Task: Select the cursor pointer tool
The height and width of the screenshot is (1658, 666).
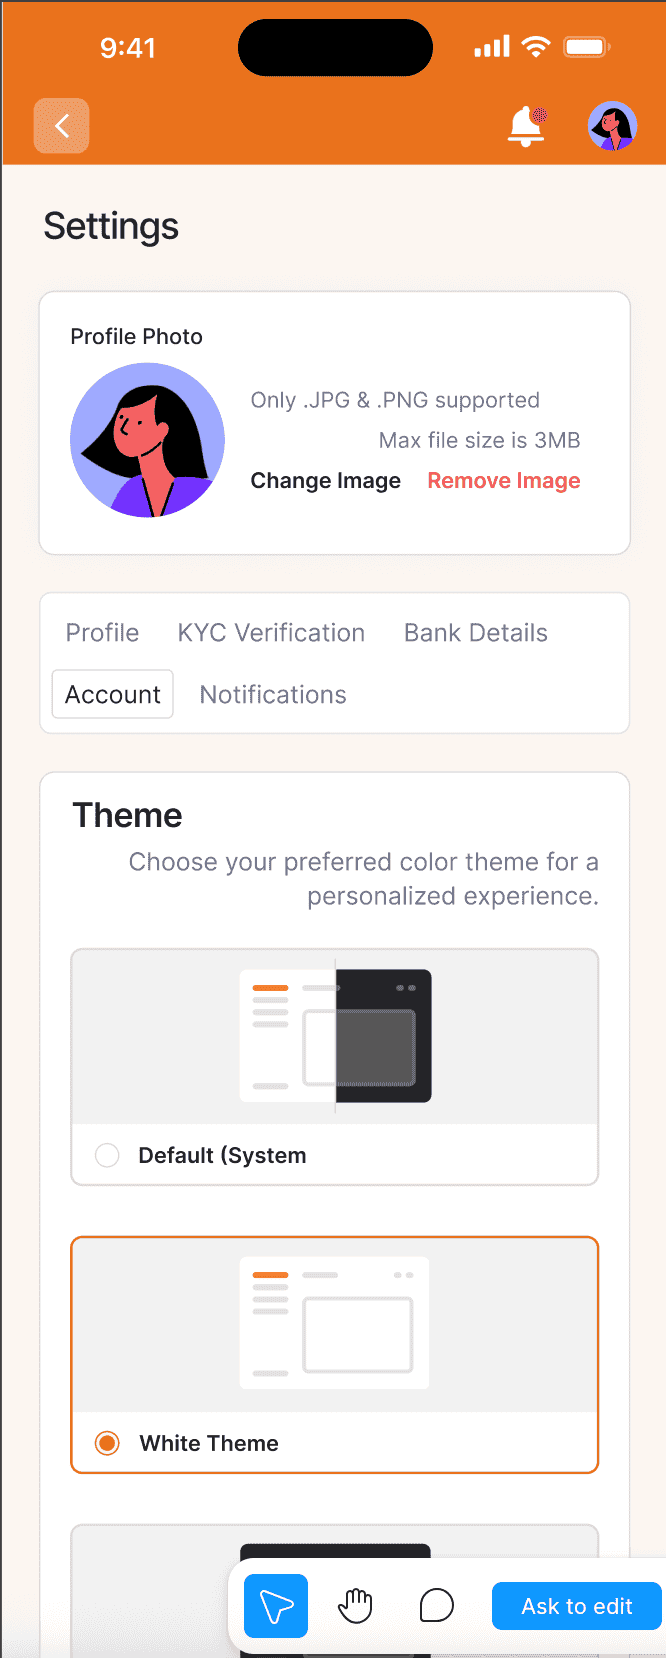Action: click(x=276, y=1606)
